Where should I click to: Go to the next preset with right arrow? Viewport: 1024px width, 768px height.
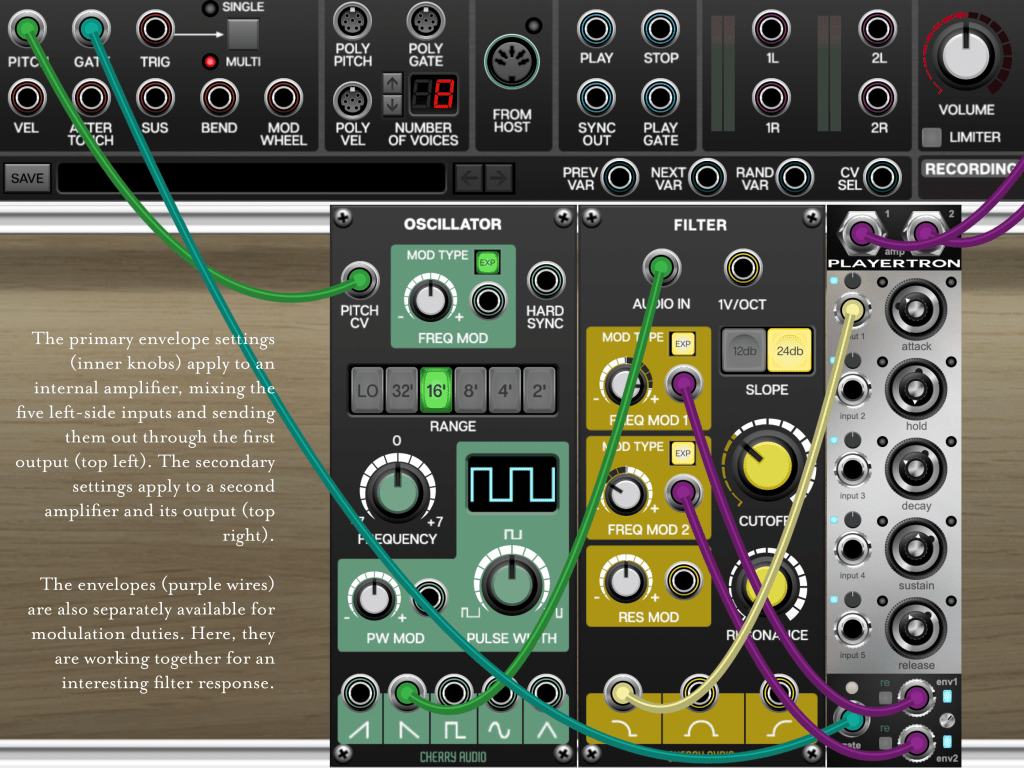(498, 178)
